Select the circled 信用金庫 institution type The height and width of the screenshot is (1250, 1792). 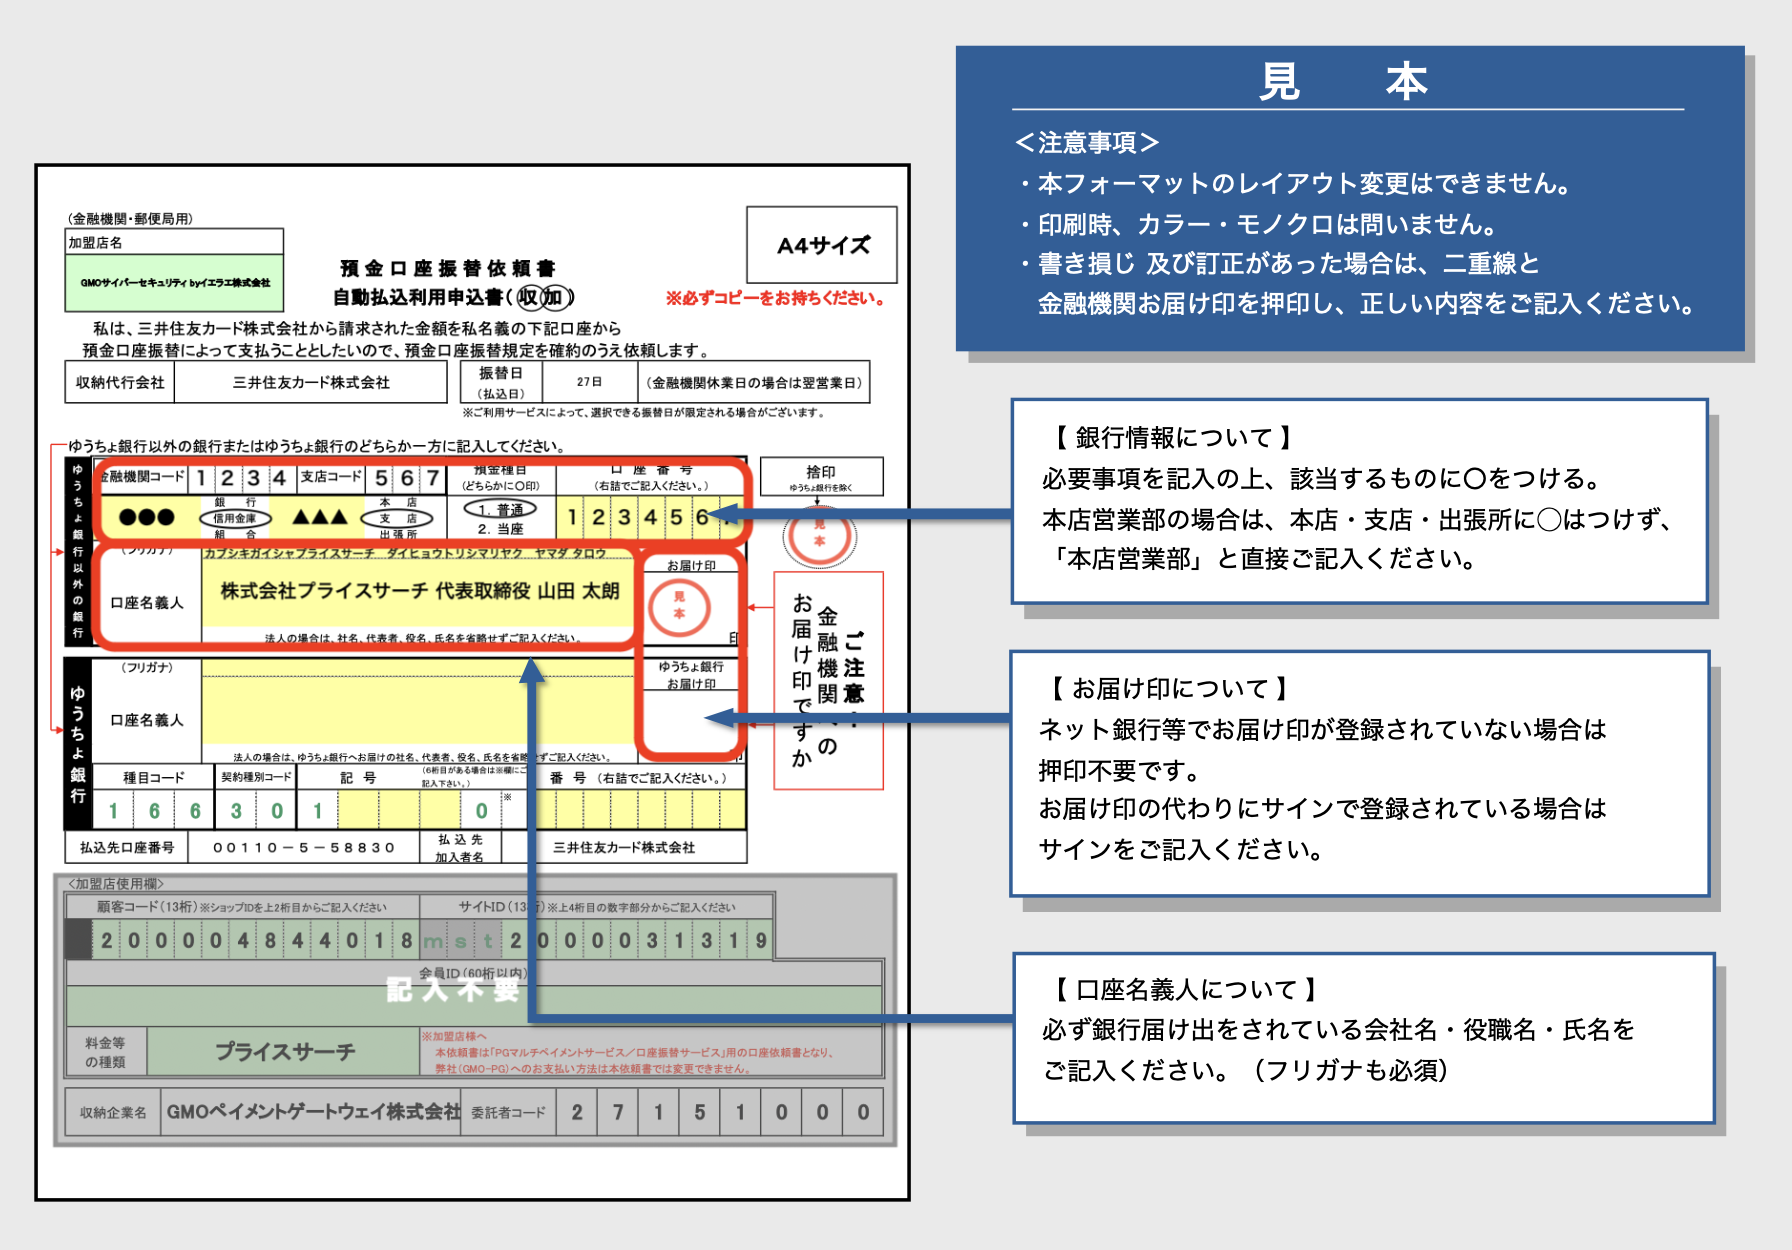[x=235, y=518]
